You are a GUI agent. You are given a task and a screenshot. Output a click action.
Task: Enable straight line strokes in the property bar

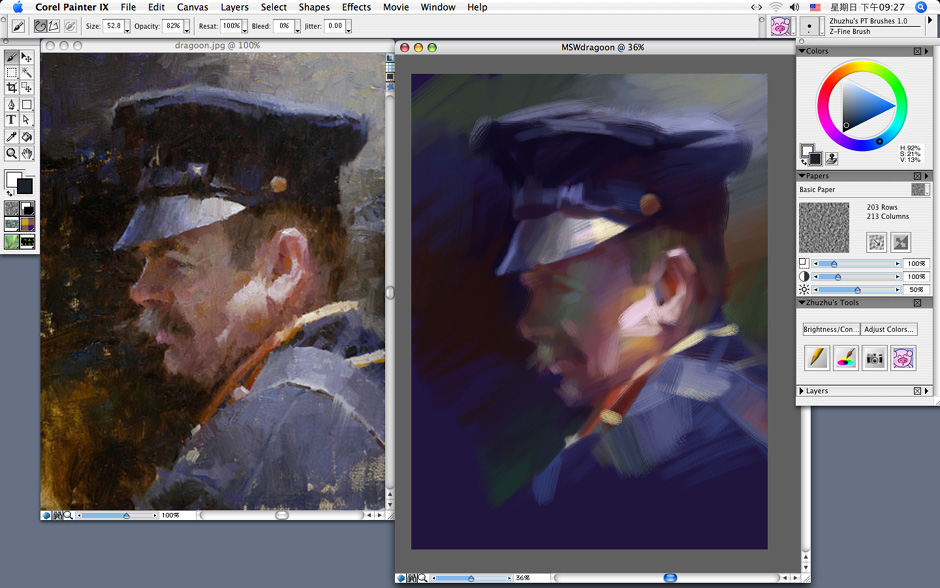(53, 26)
